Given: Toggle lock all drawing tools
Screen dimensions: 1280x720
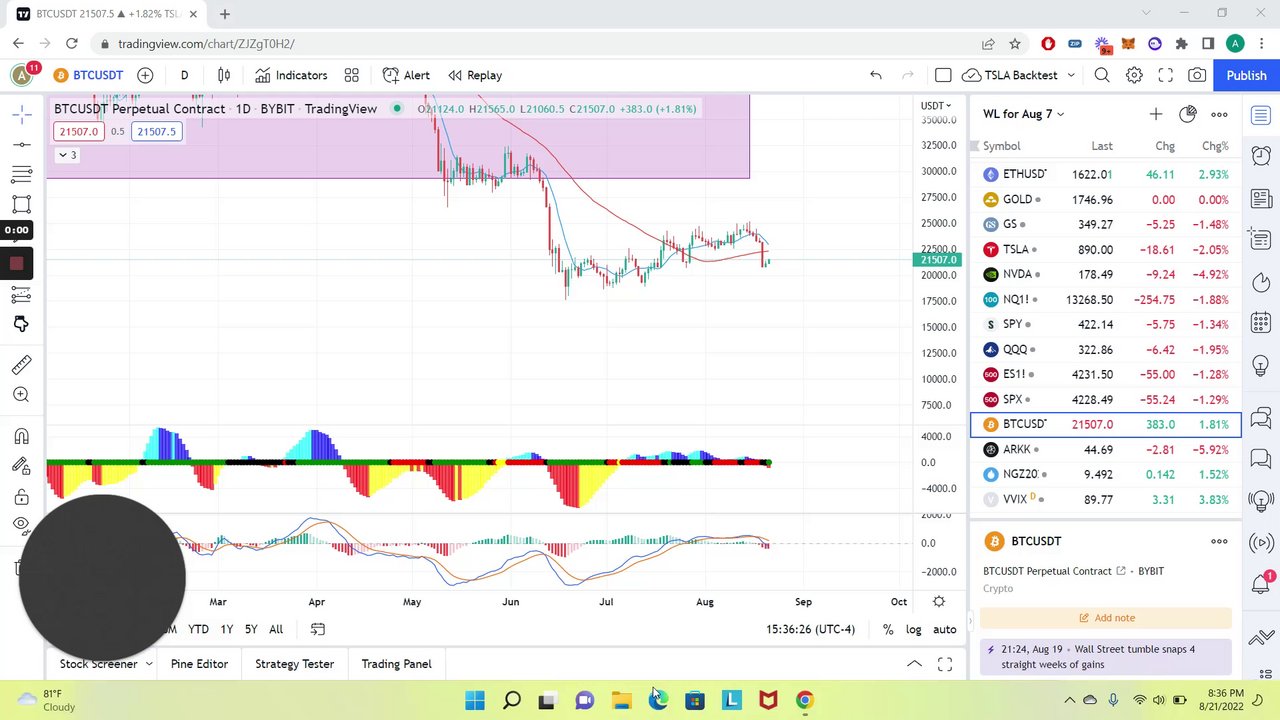Looking at the screenshot, I should pyautogui.click(x=21, y=497).
